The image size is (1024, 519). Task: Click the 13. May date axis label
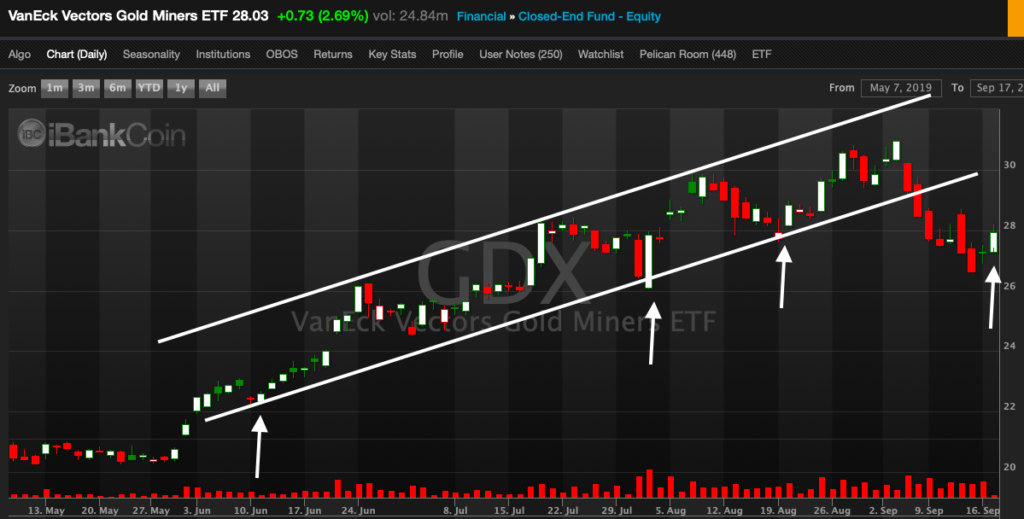(x=46, y=510)
